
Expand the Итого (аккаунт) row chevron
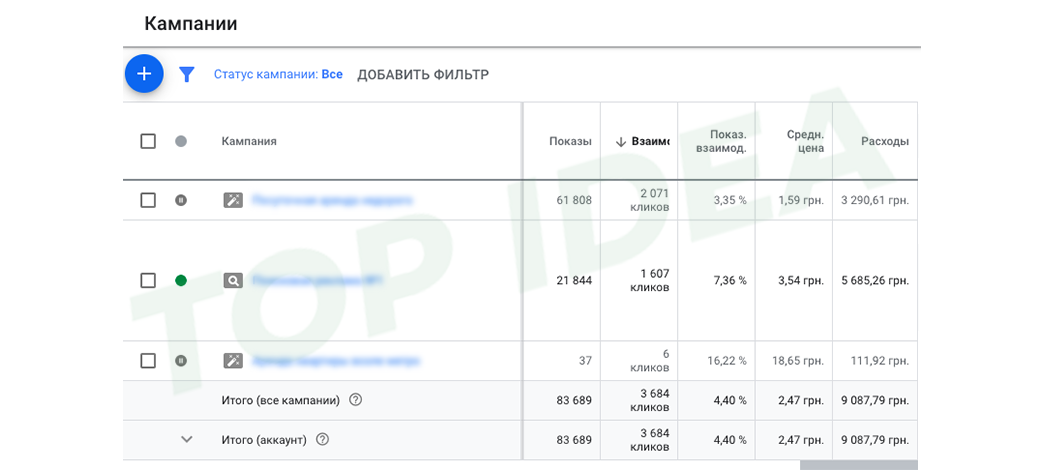tap(186, 439)
